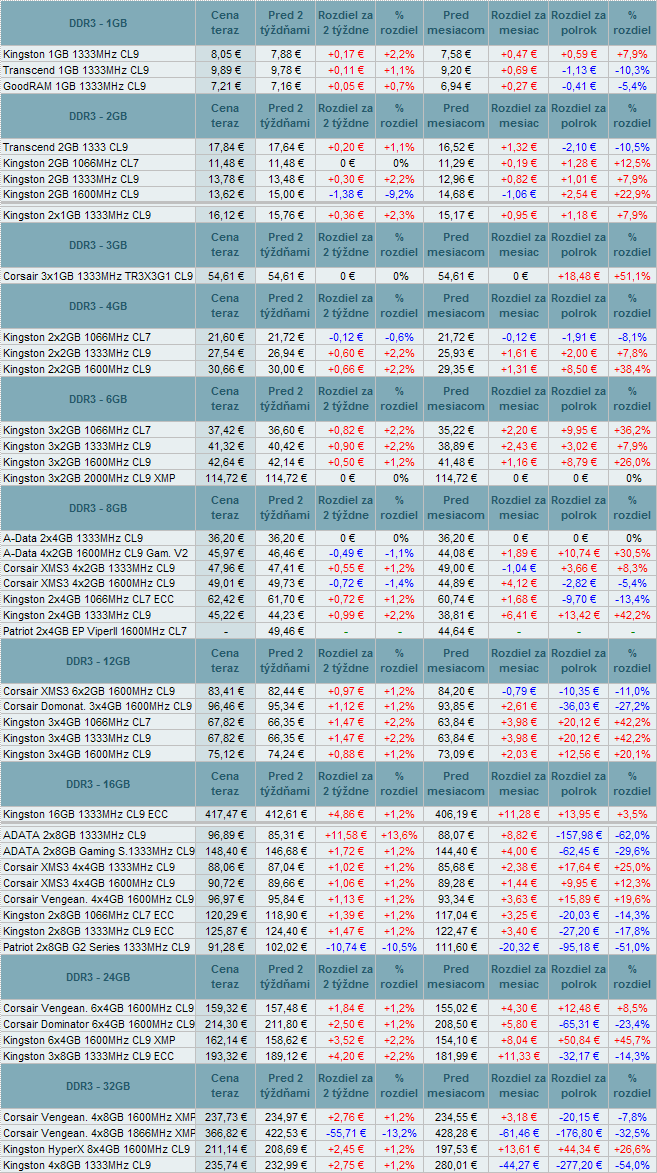Select the "DDR3 - 2GB" section header
The height and width of the screenshot is (1173, 657).
[98, 116]
